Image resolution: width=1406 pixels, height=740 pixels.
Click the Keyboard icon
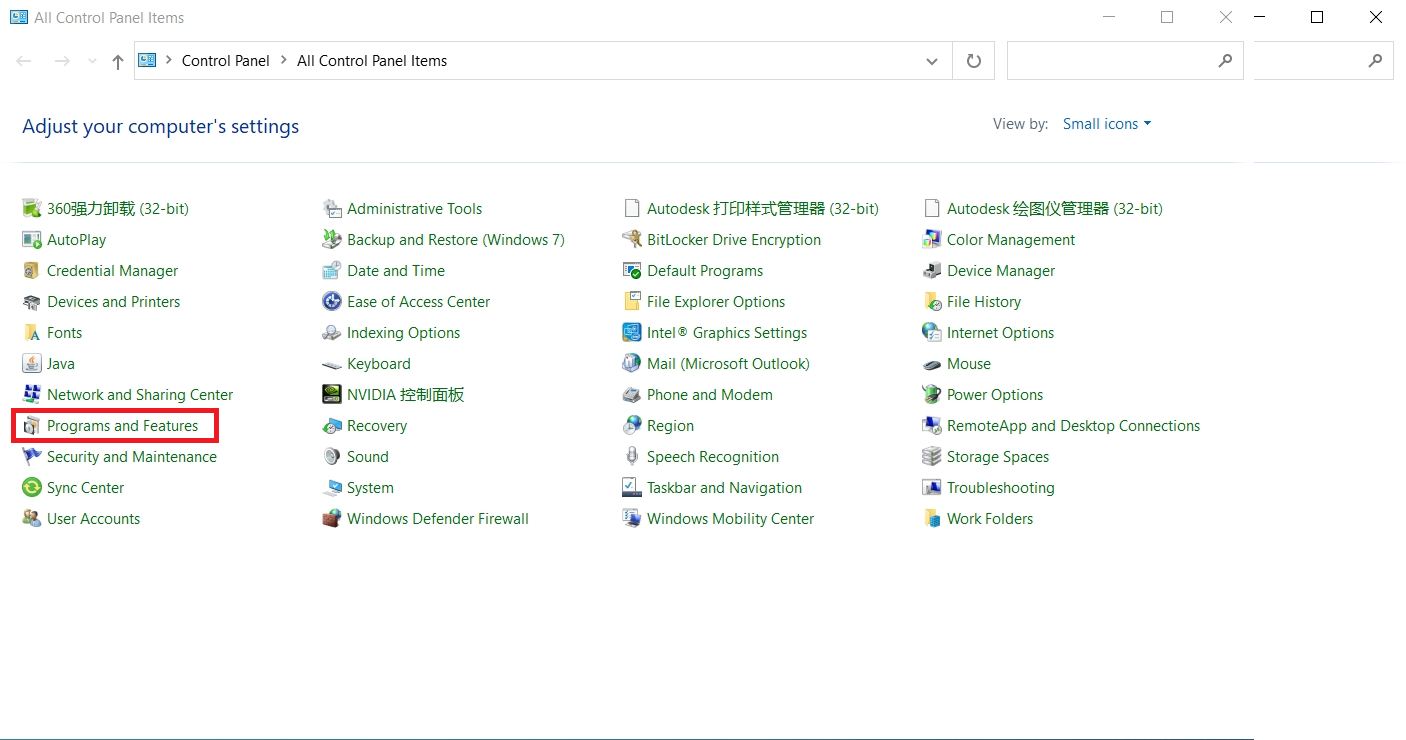(x=331, y=364)
